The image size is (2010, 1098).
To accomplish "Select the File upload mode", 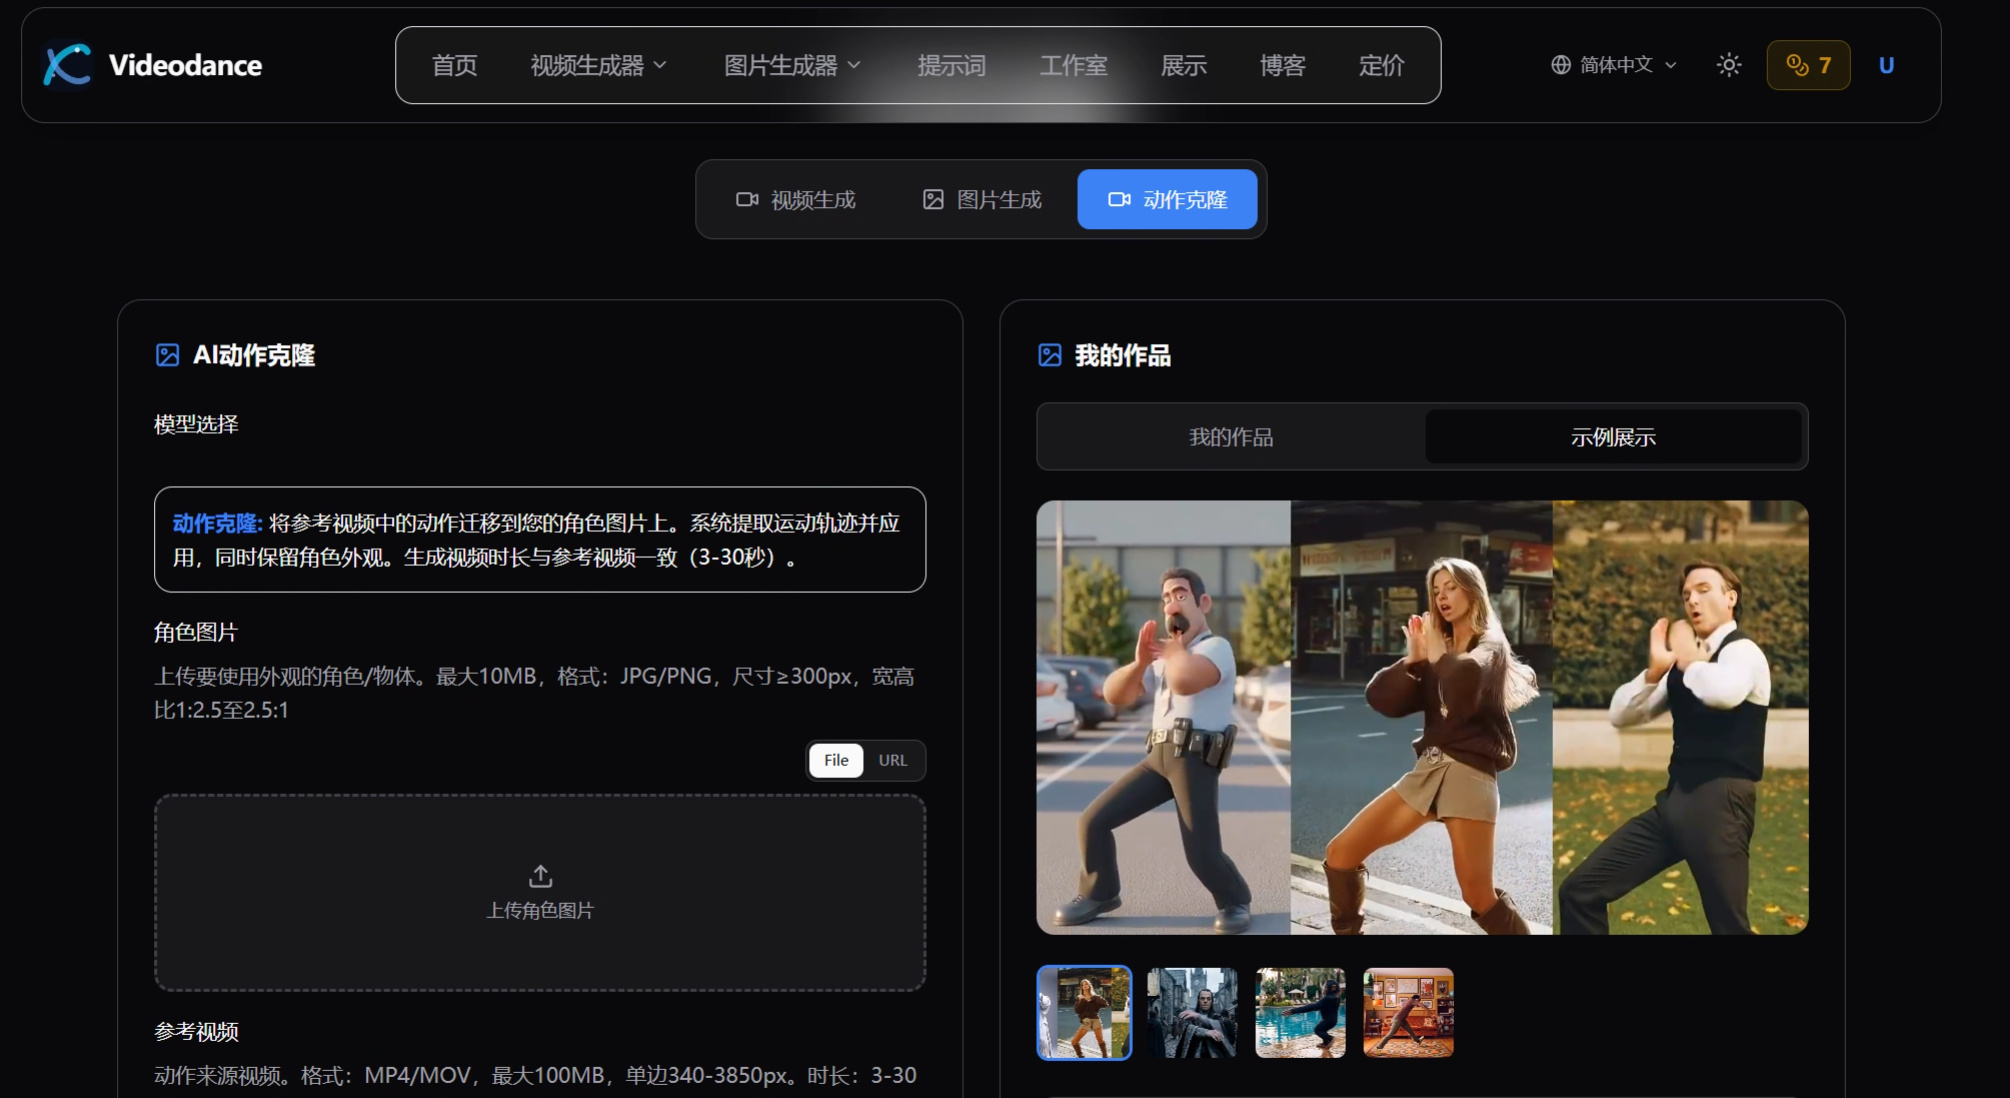I will [836, 760].
